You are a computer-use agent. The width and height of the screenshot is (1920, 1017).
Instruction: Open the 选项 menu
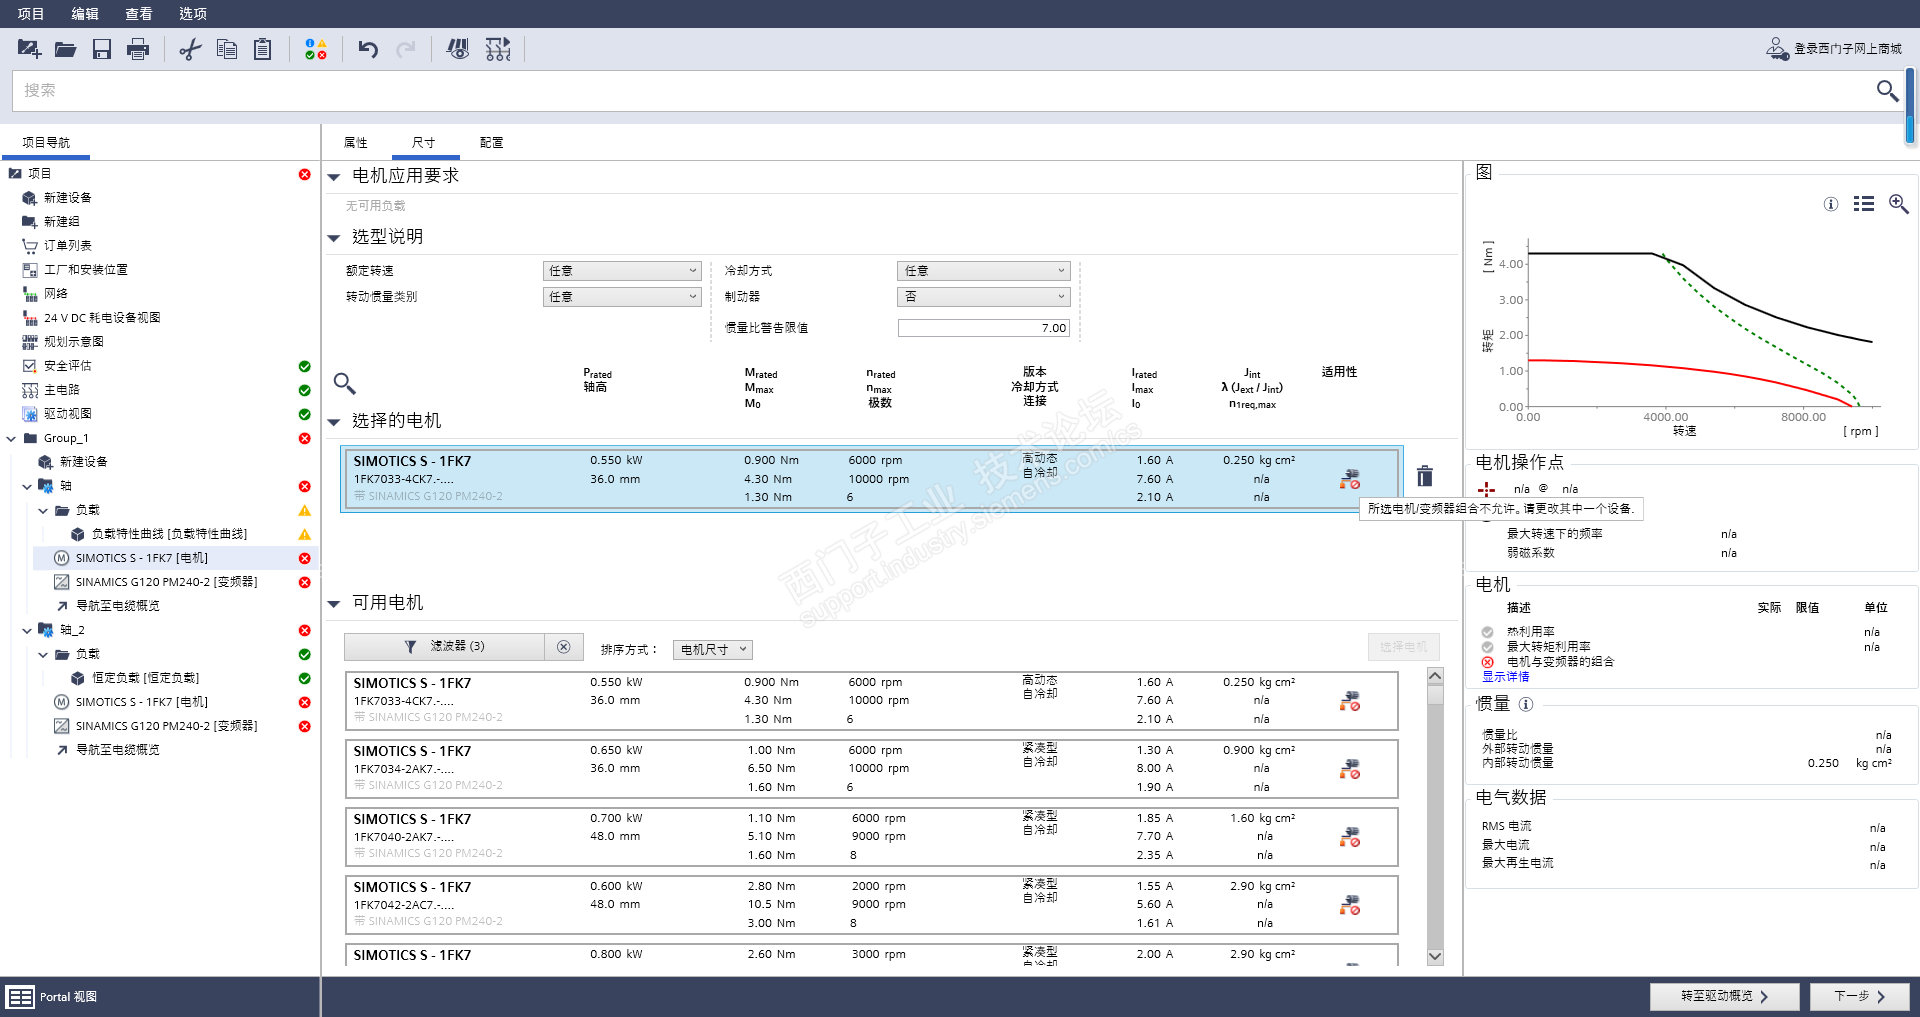[193, 14]
